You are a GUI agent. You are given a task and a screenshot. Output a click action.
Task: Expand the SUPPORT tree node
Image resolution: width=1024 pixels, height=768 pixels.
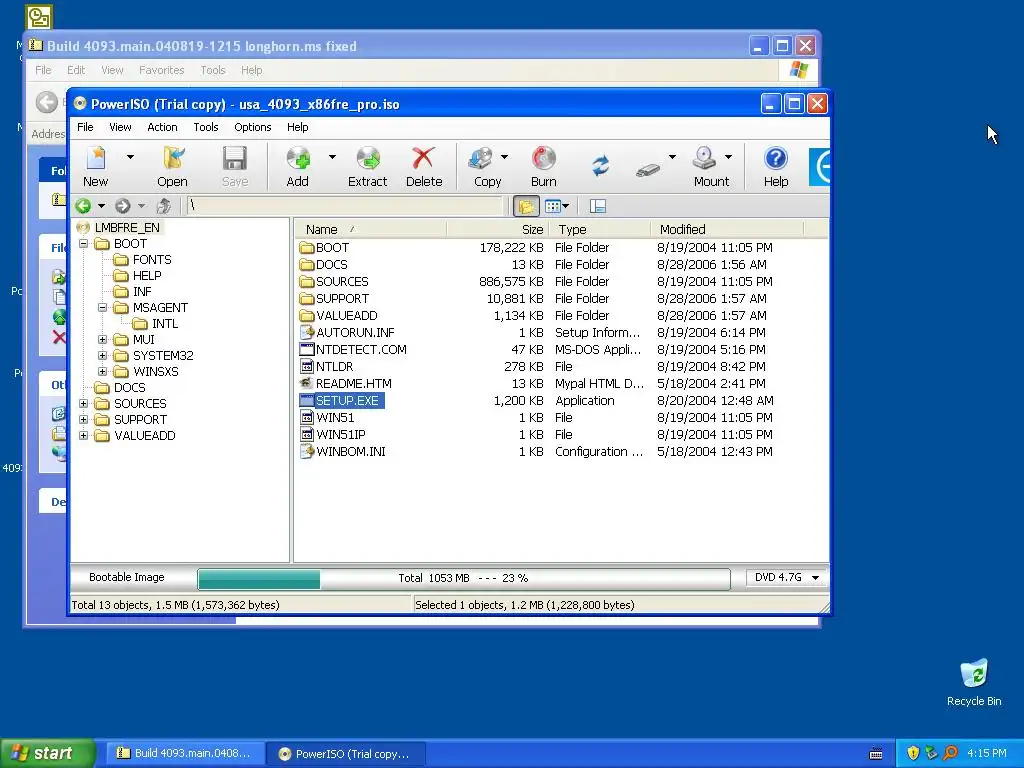coord(84,419)
